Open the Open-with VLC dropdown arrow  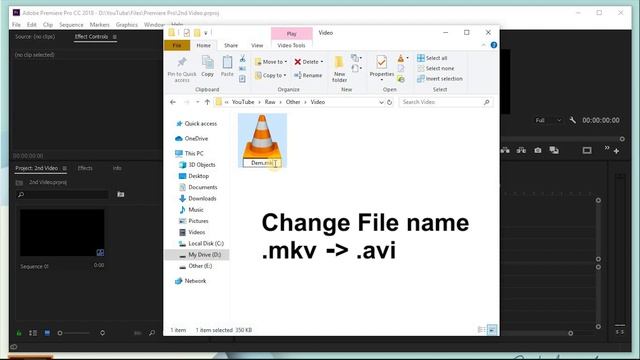(407, 58)
